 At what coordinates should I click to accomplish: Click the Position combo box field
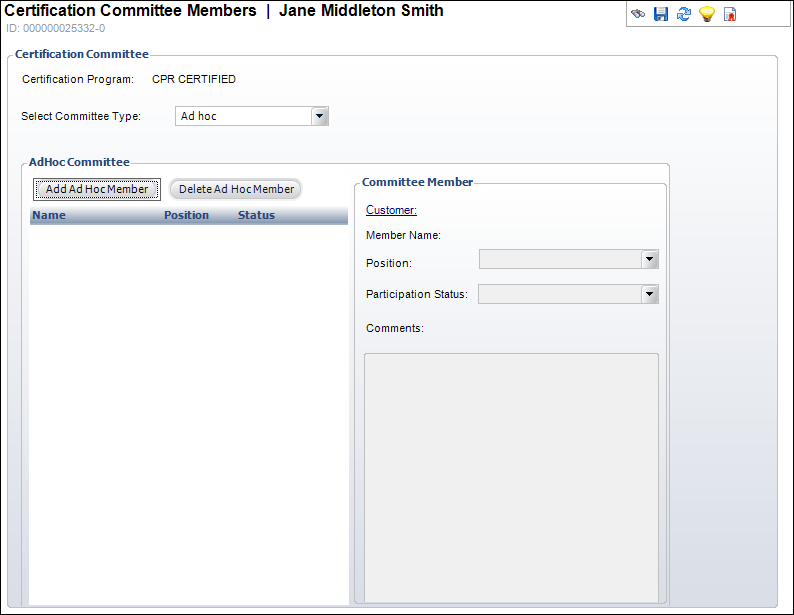coord(559,260)
